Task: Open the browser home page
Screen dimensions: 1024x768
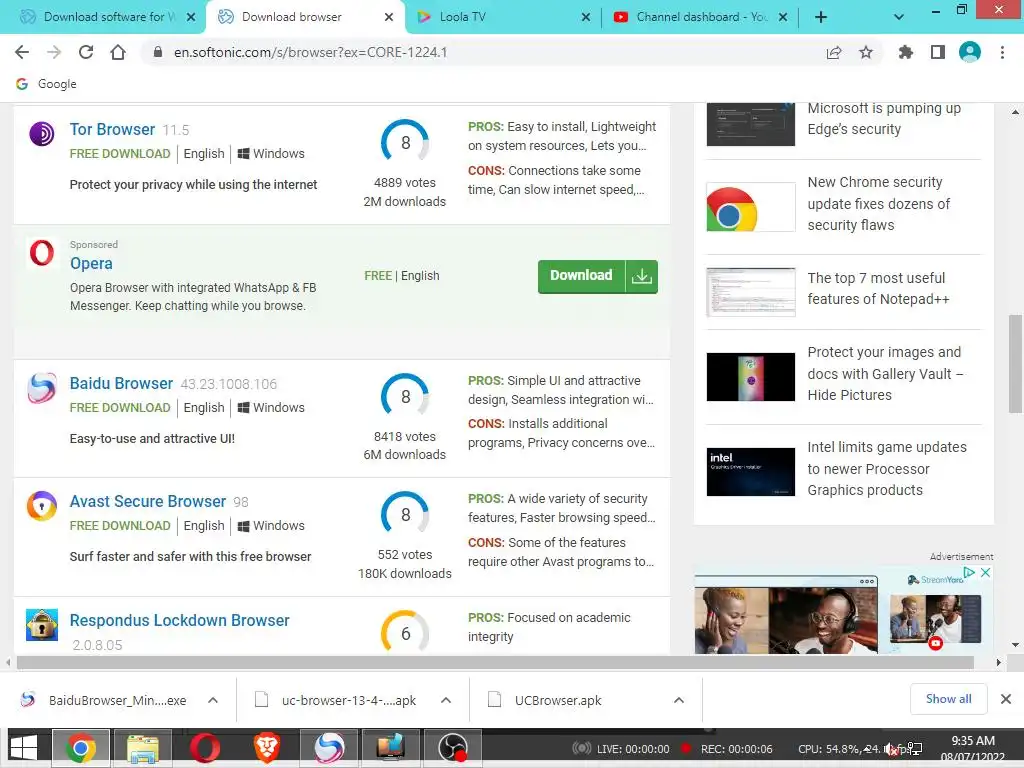Action: tap(118, 52)
